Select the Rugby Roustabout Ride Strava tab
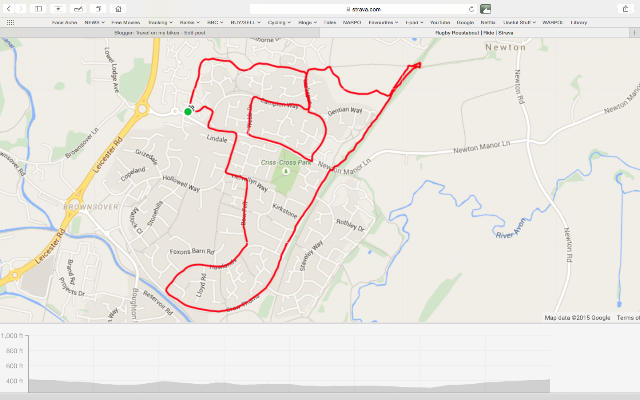This screenshot has height=400, width=640. click(x=474, y=33)
